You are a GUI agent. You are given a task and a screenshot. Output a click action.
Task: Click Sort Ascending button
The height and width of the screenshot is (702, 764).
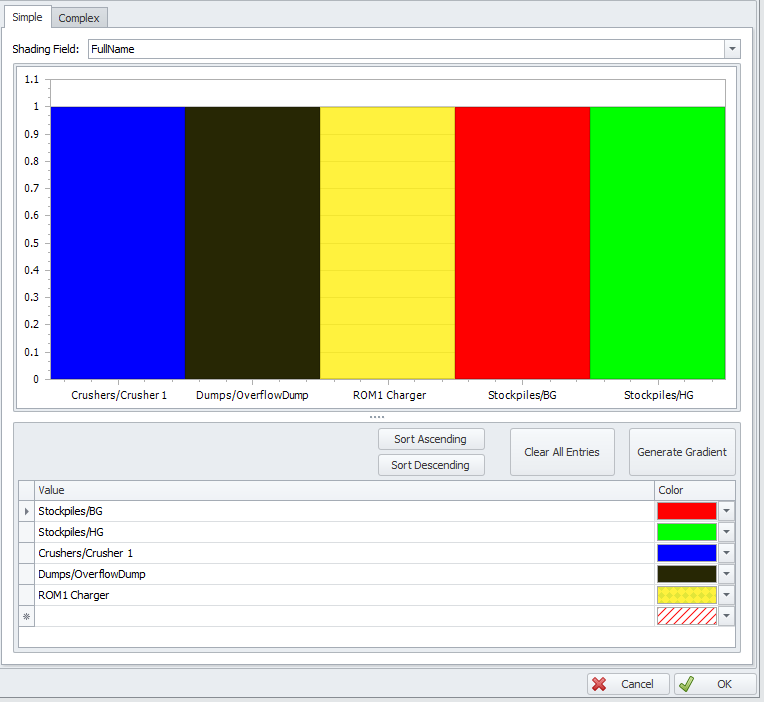(431, 439)
